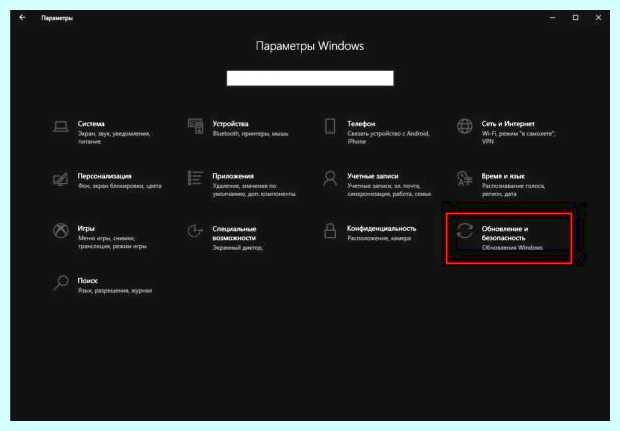Open the Приложения title link

click(x=233, y=176)
